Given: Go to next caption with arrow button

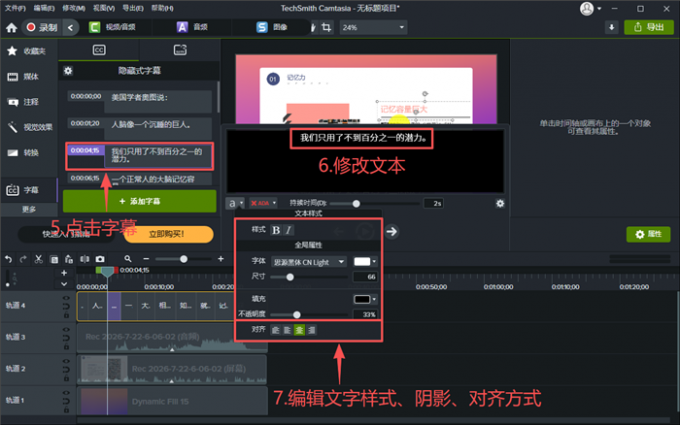Looking at the screenshot, I should point(392,231).
